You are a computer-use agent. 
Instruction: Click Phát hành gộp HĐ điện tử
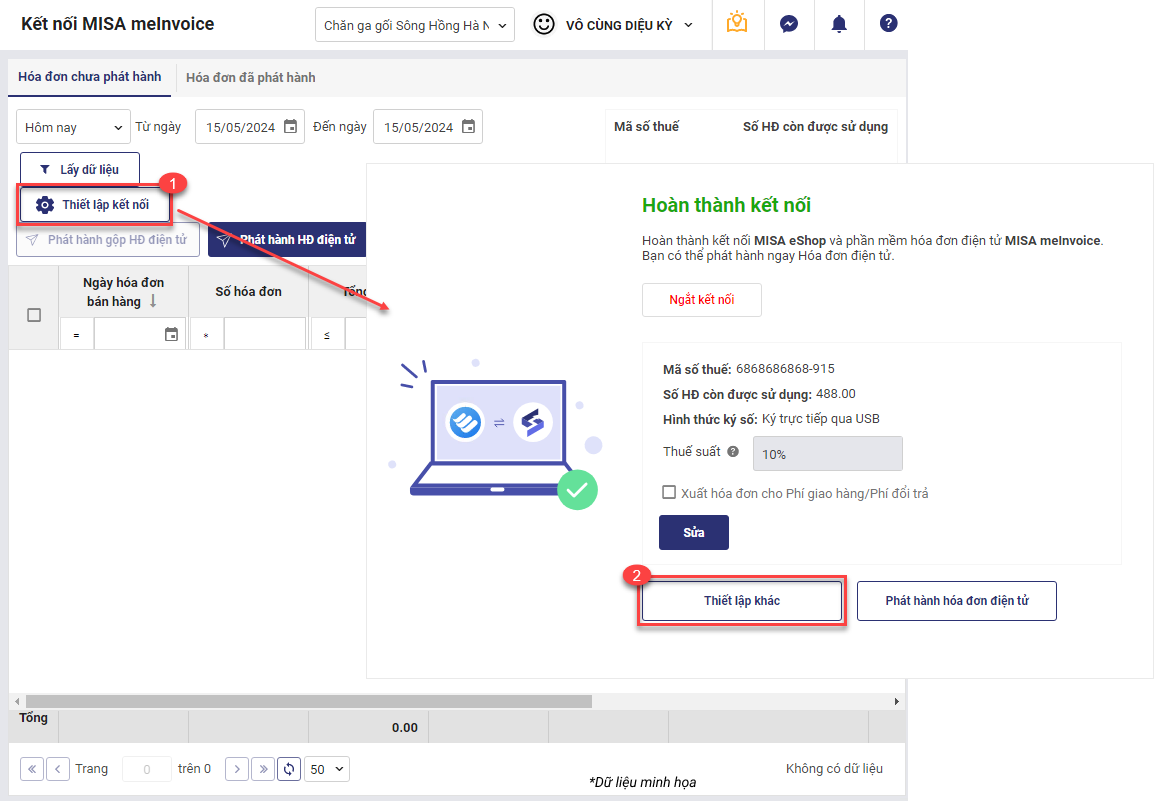tap(107, 240)
